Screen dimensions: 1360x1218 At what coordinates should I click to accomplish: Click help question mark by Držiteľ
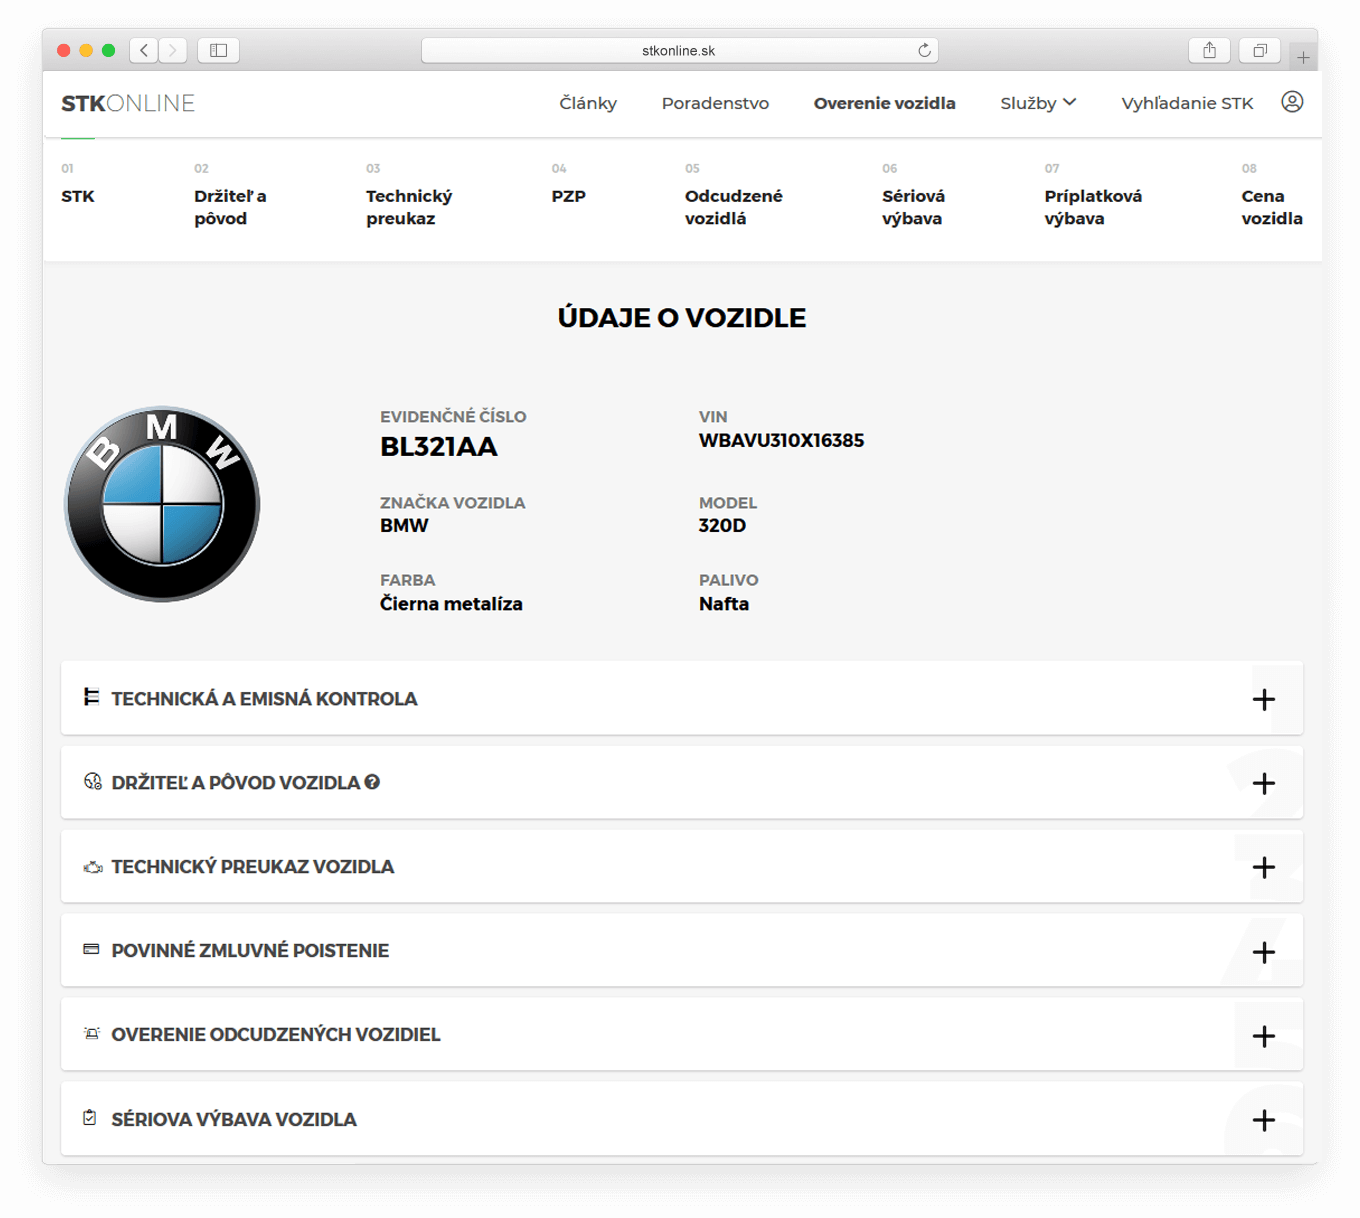point(372,782)
